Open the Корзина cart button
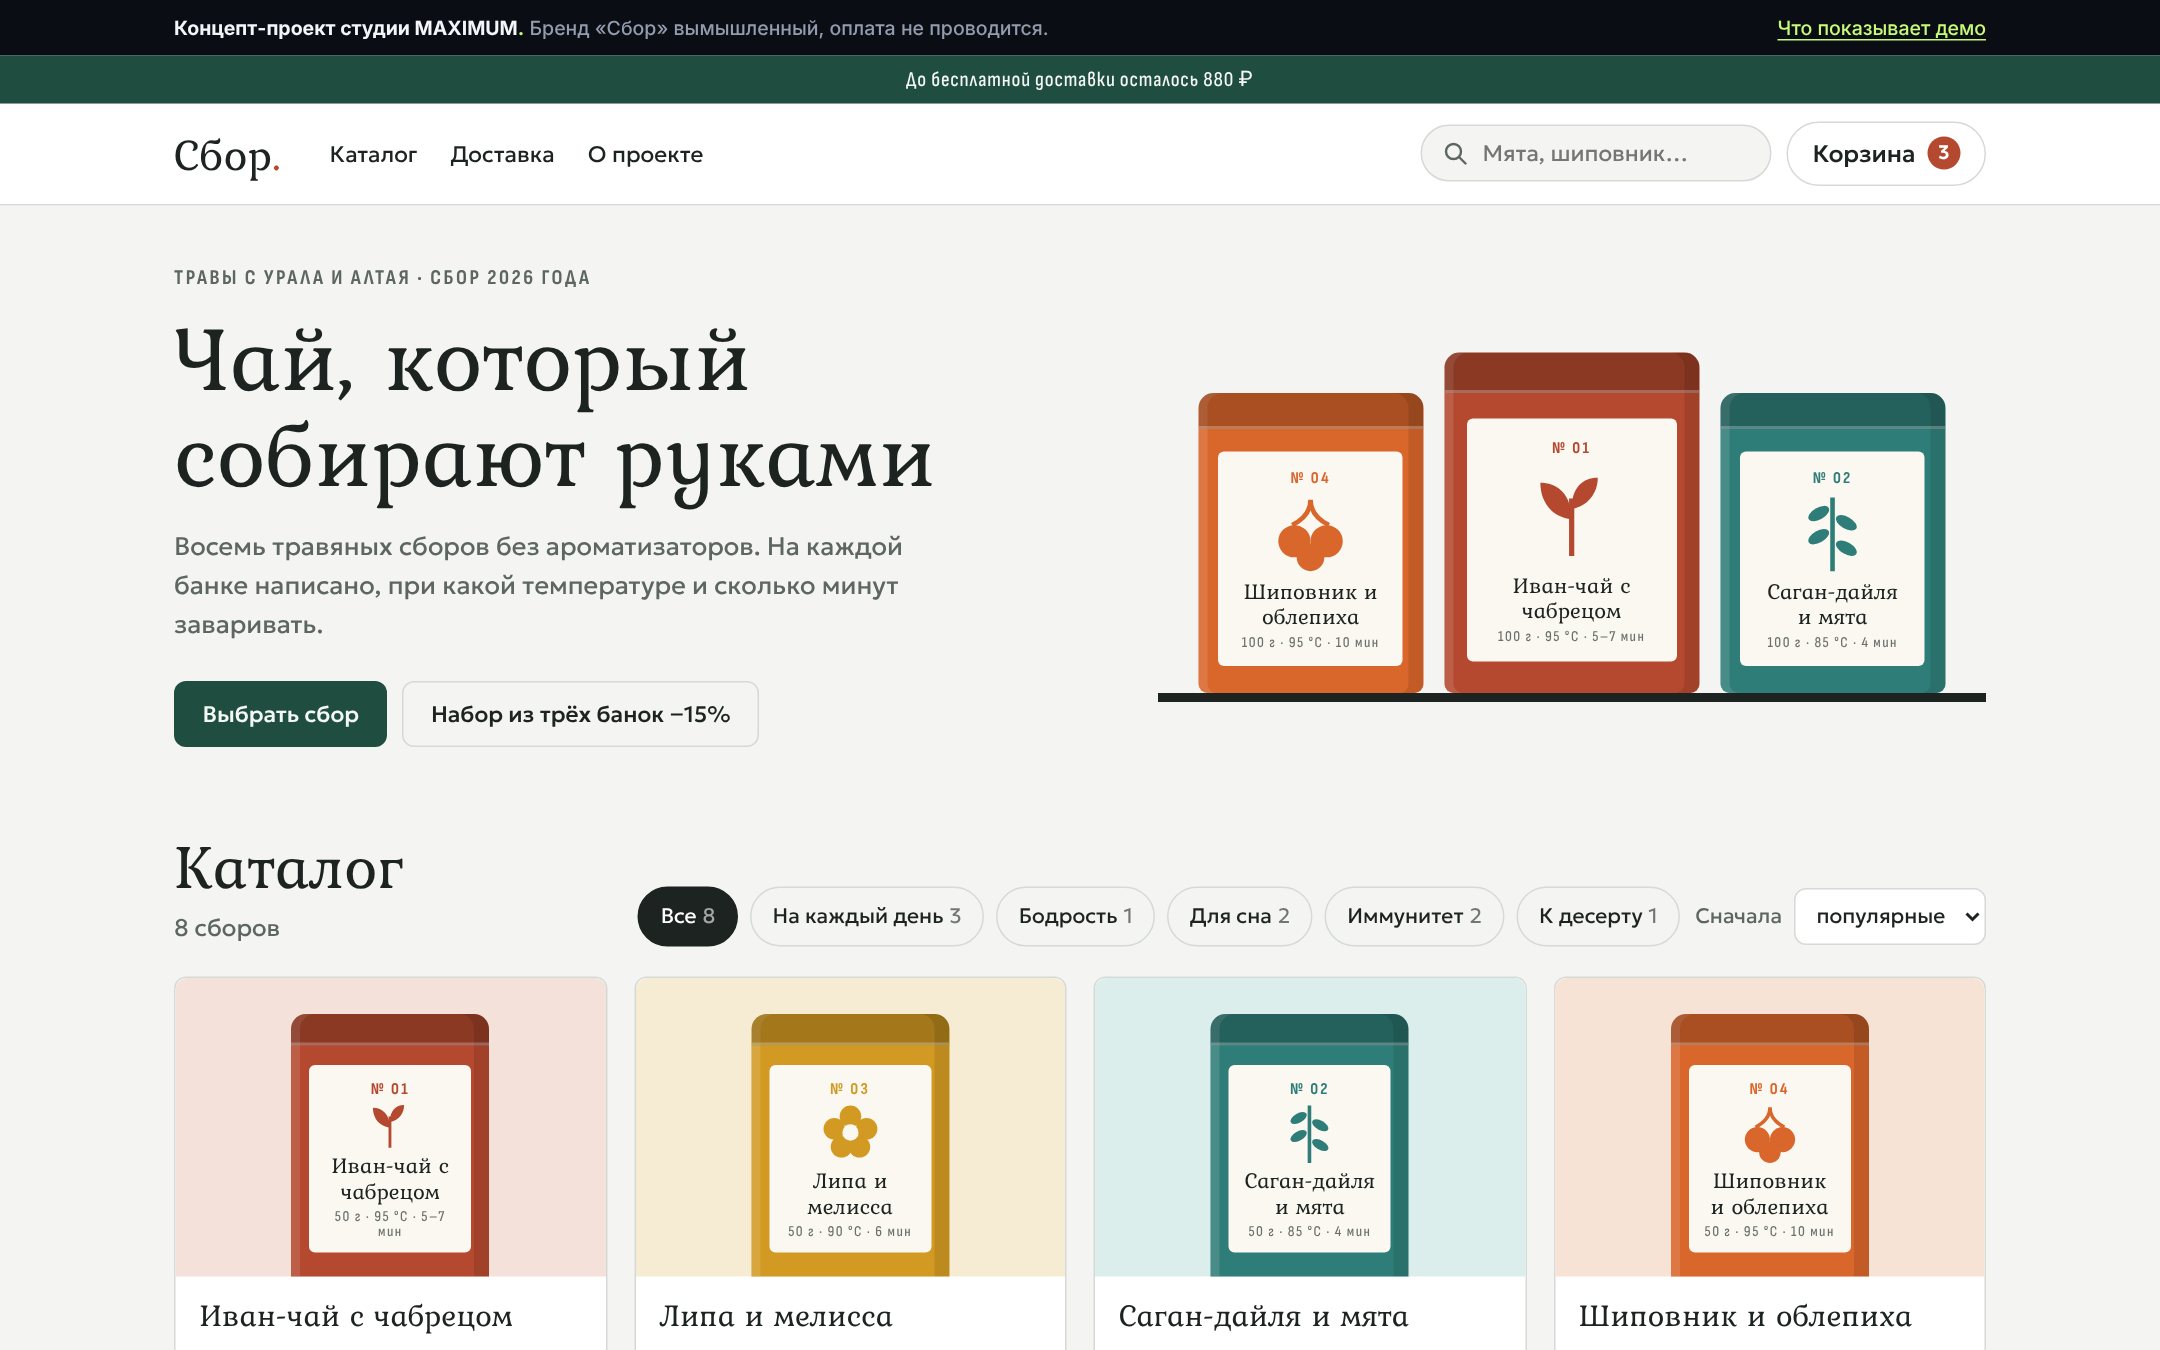2160x1350 pixels. coord(1885,153)
